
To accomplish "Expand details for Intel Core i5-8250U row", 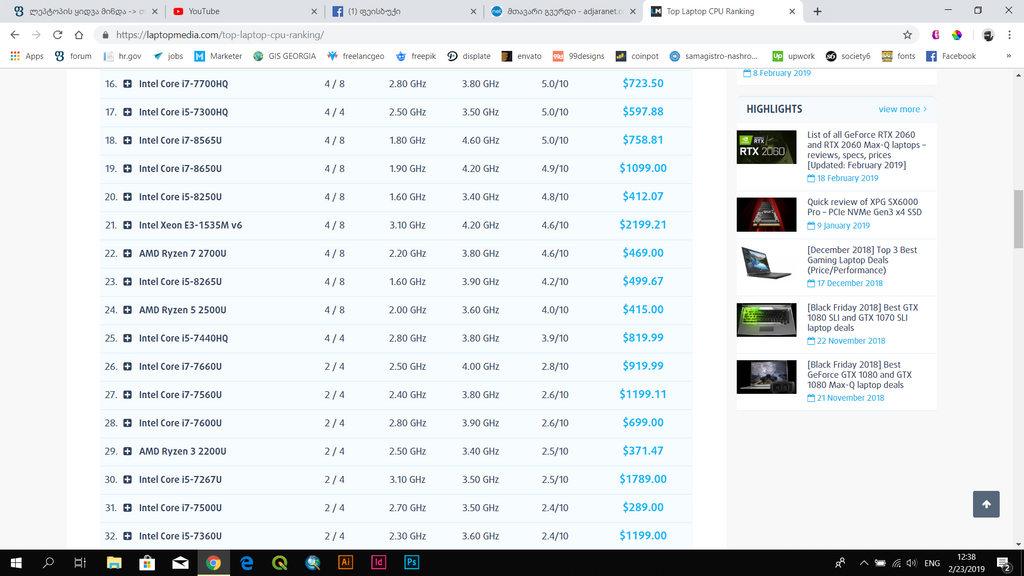I will pyautogui.click(x=127, y=197).
